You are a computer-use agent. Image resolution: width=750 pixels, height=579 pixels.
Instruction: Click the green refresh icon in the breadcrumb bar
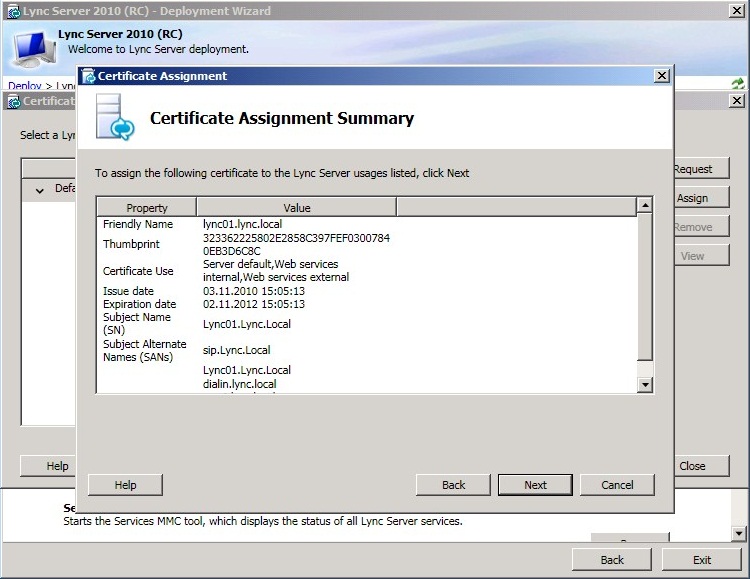[737, 85]
